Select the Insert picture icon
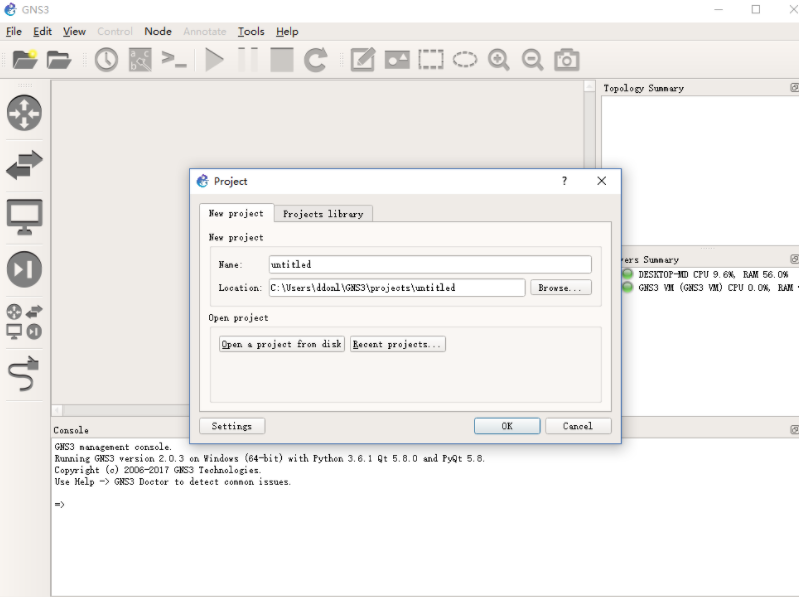This screenshot has height=597, width=799. pyautogui.click(x=397, y=60)
